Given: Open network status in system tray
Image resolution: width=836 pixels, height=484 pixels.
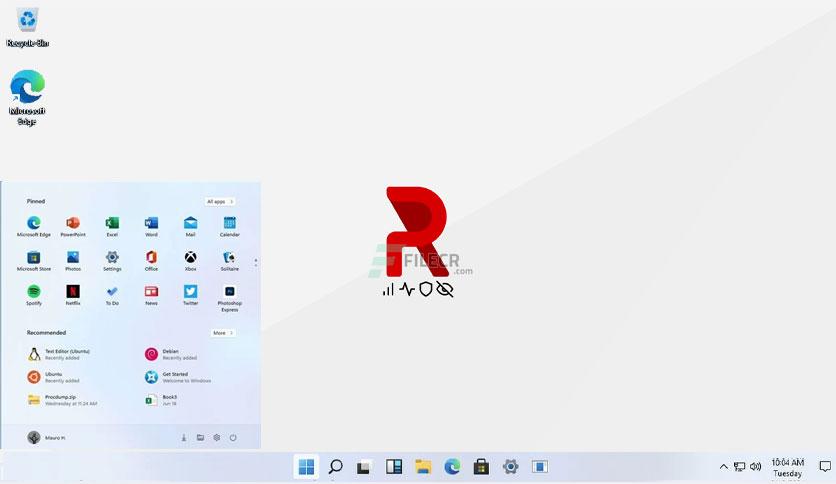Looking at the screenshot, I should (x=739, y=467).
